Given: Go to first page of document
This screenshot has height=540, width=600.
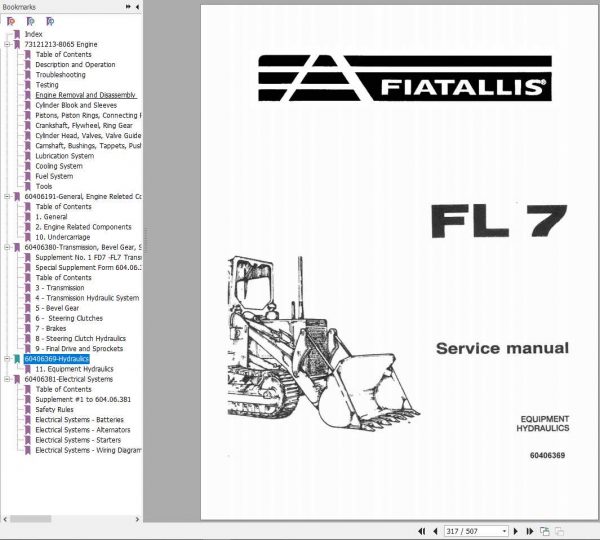Looking at the screenshot, I should 422,531.
